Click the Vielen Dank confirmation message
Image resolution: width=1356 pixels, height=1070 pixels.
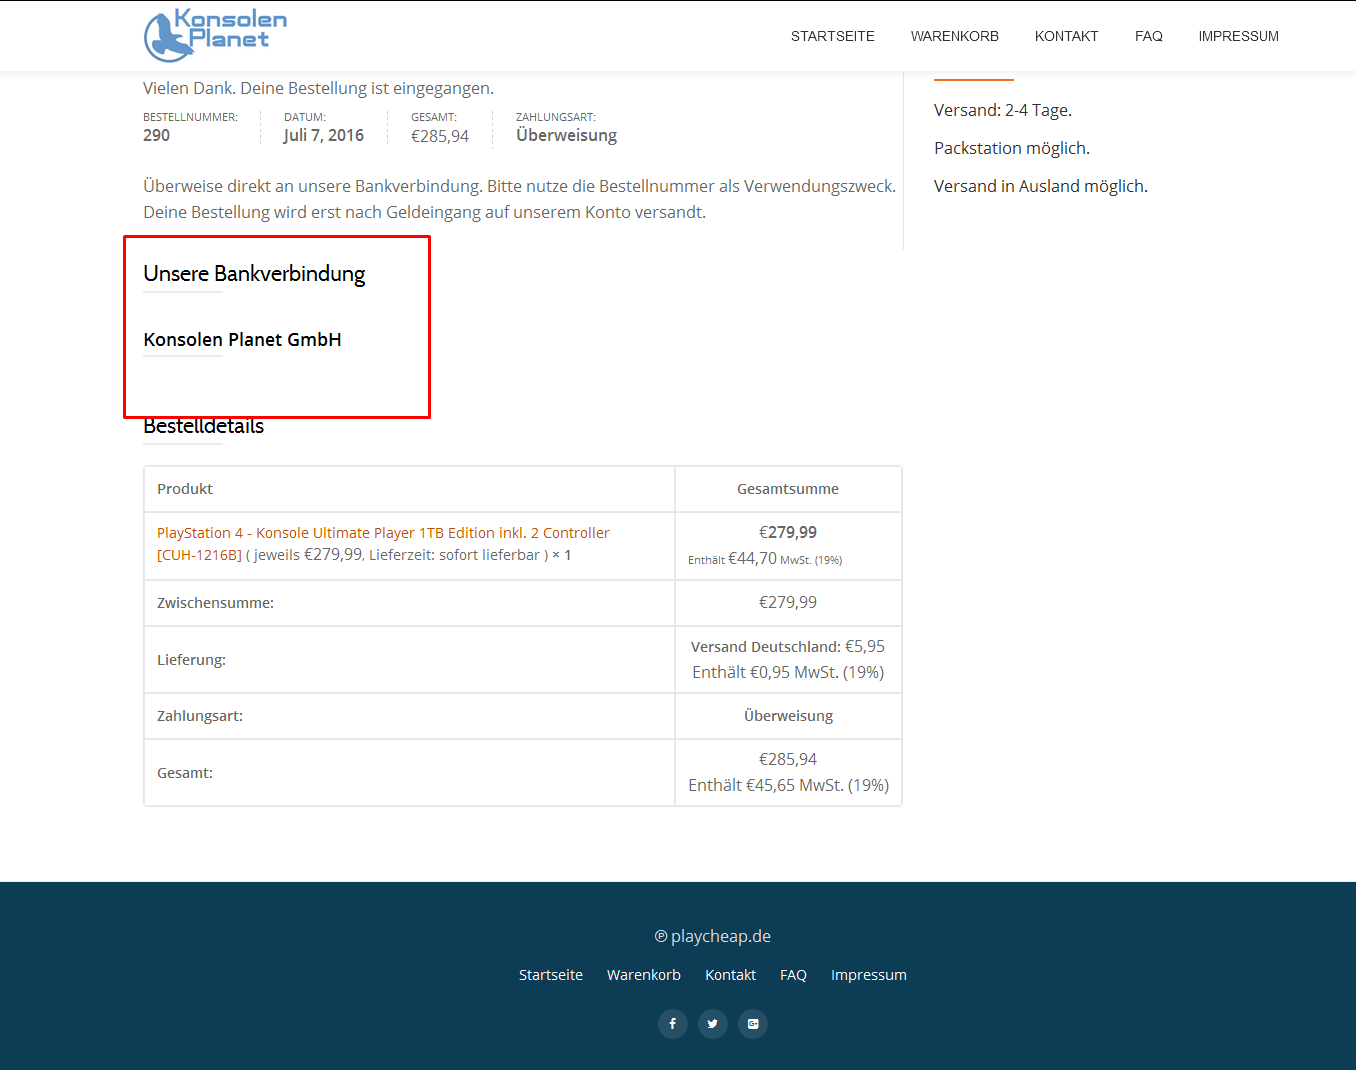coord(318,88)
